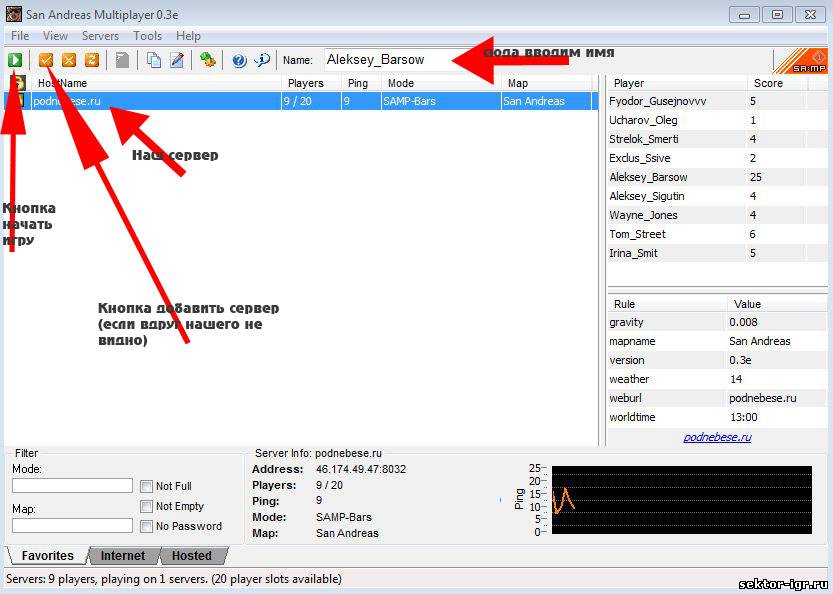Click the mapname rule row
This screenshot has width=833, height=594.
tap(717, 341)
